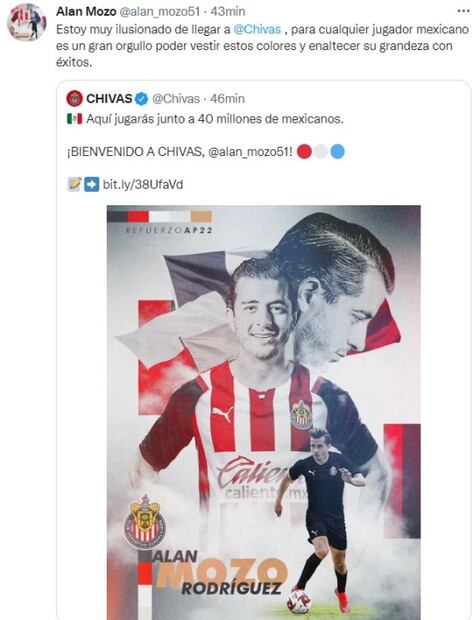
Task: Follow the @Chivas mention in tweet text
Action: (x=257, y=29)
